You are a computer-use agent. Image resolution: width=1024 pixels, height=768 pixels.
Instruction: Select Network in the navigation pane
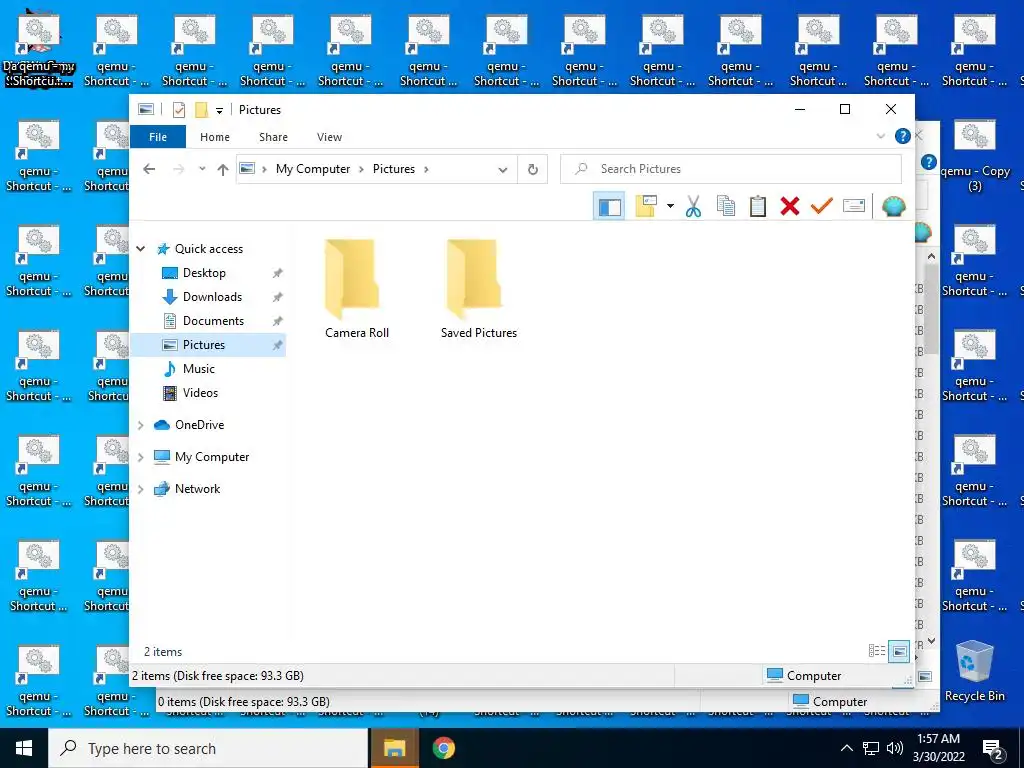pyautogui.click(x=197, y=489)
